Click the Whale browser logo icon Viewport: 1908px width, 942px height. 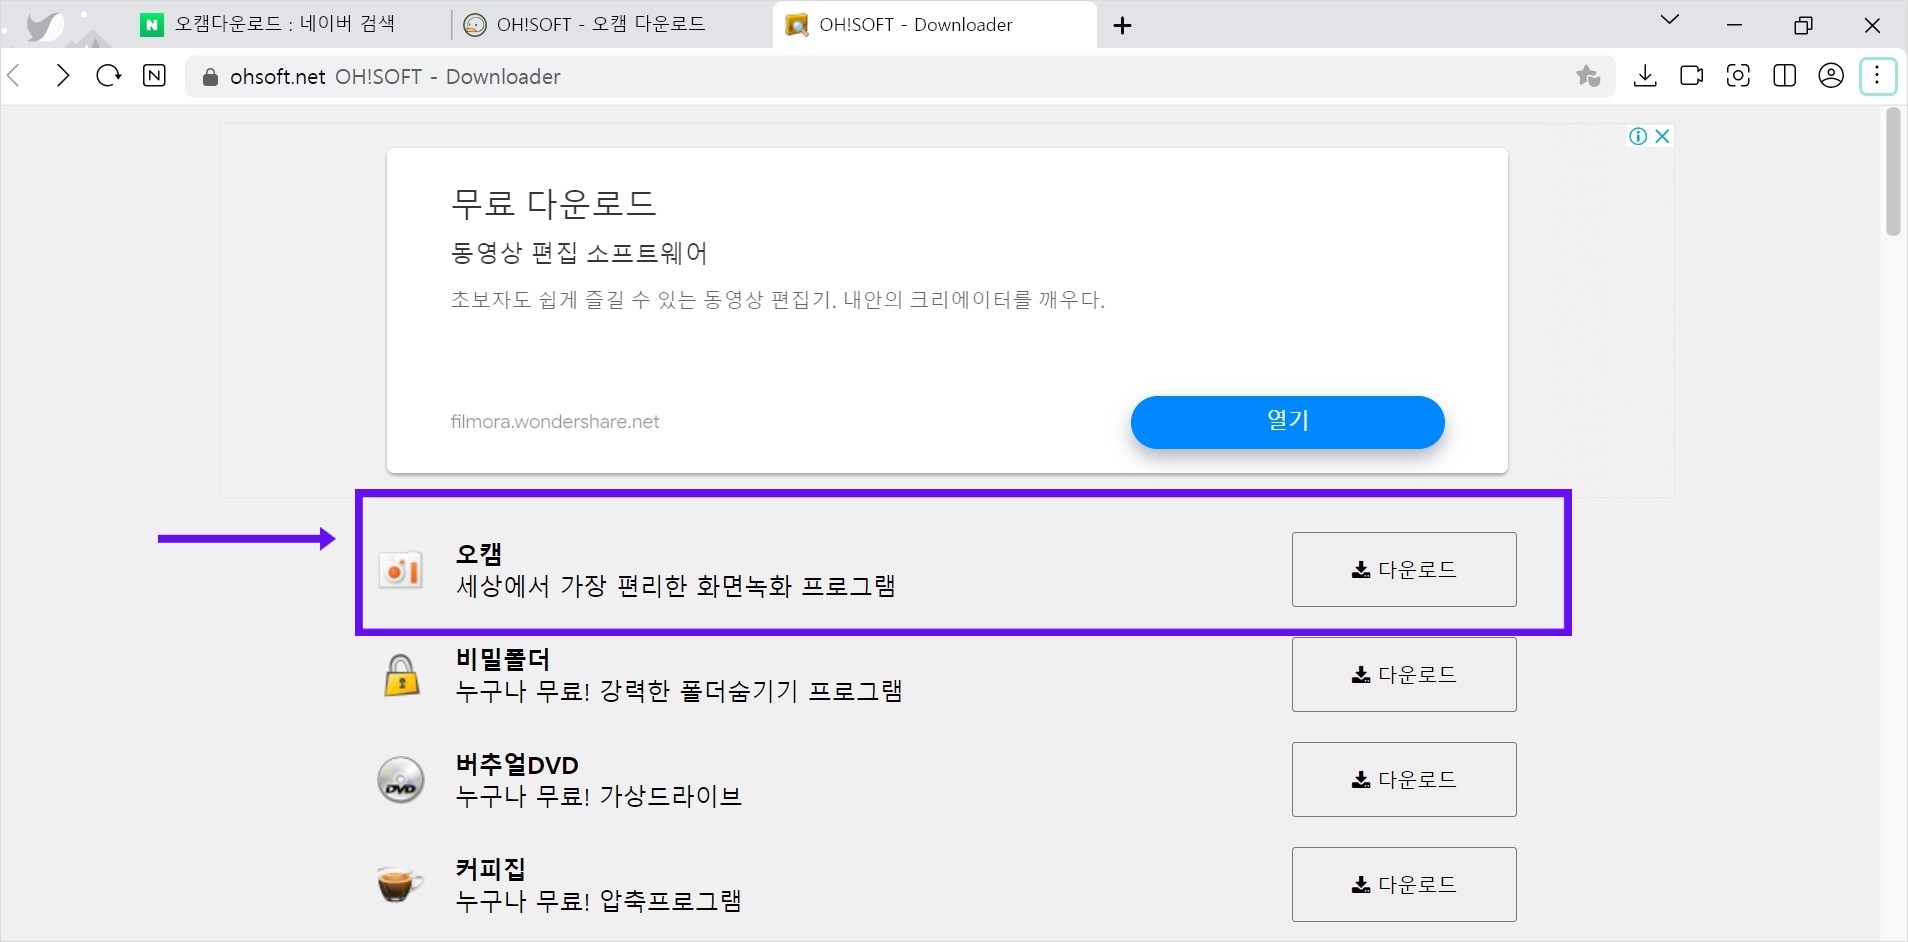(x=44, y=25)
